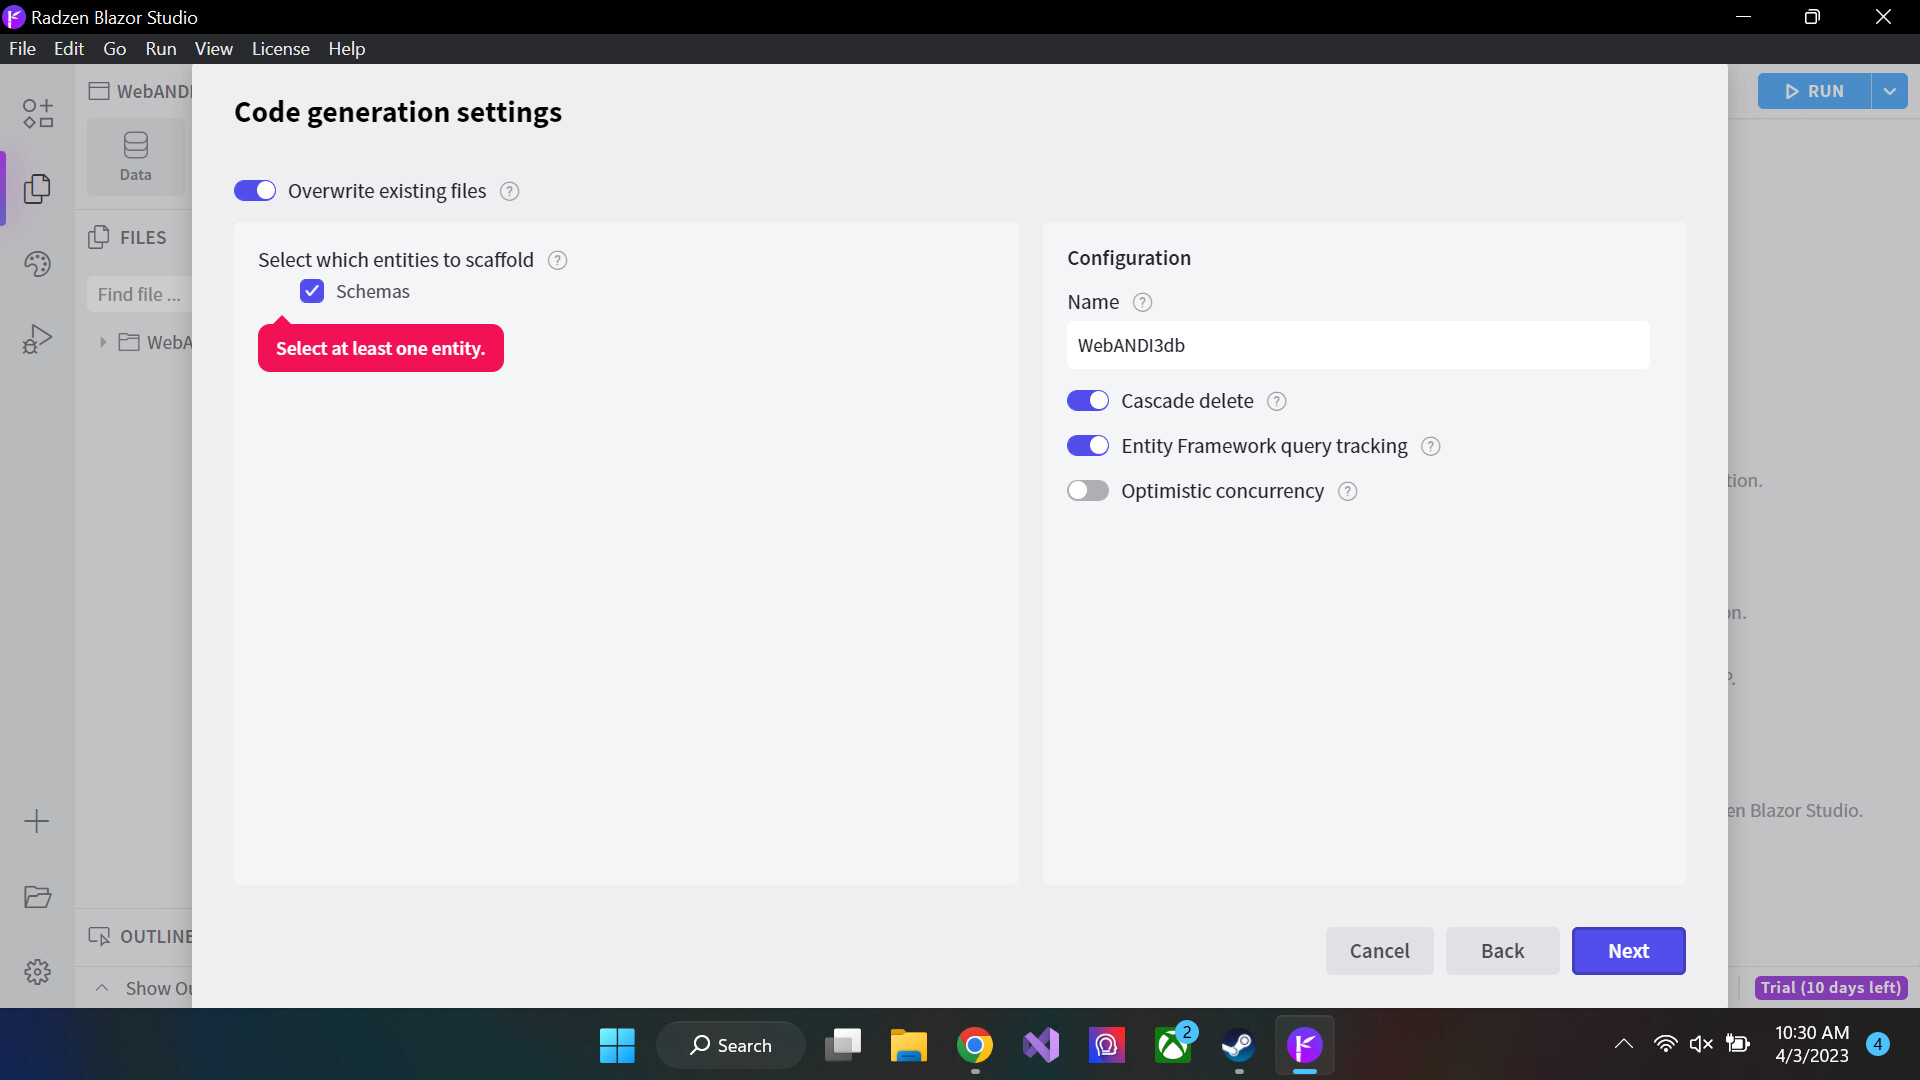Open the settings gear in the sidebar
This screenshot has width=1920, height=1080.
tap(37, 971)
